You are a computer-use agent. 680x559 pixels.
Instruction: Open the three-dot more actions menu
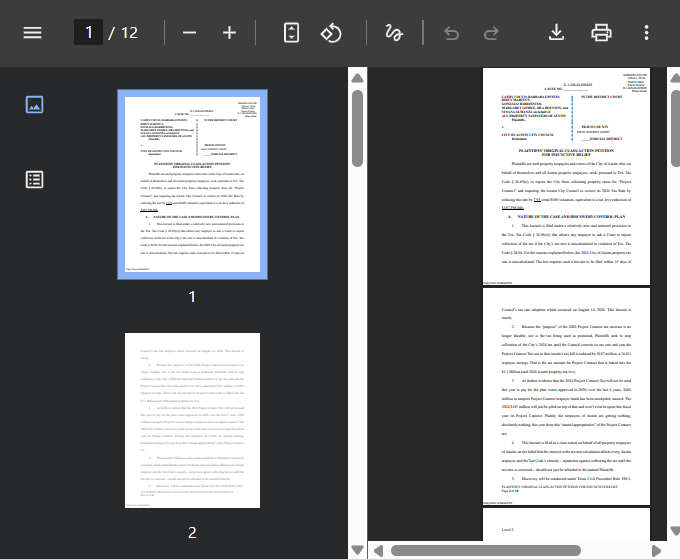tap(647, 32)
